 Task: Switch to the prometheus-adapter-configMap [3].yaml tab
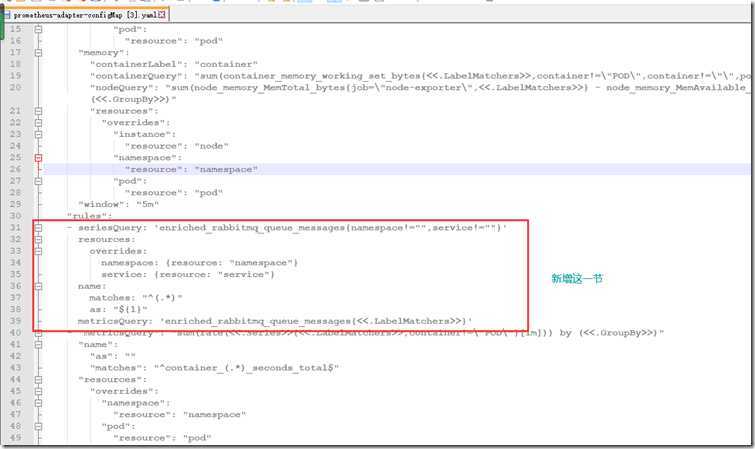[x=84, y=15]
